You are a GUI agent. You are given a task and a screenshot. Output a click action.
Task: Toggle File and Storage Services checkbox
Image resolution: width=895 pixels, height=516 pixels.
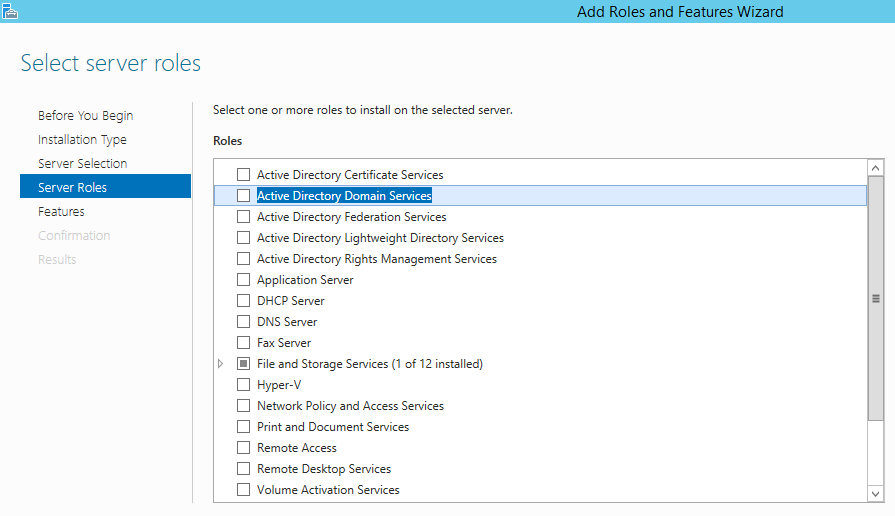point(243,364)
